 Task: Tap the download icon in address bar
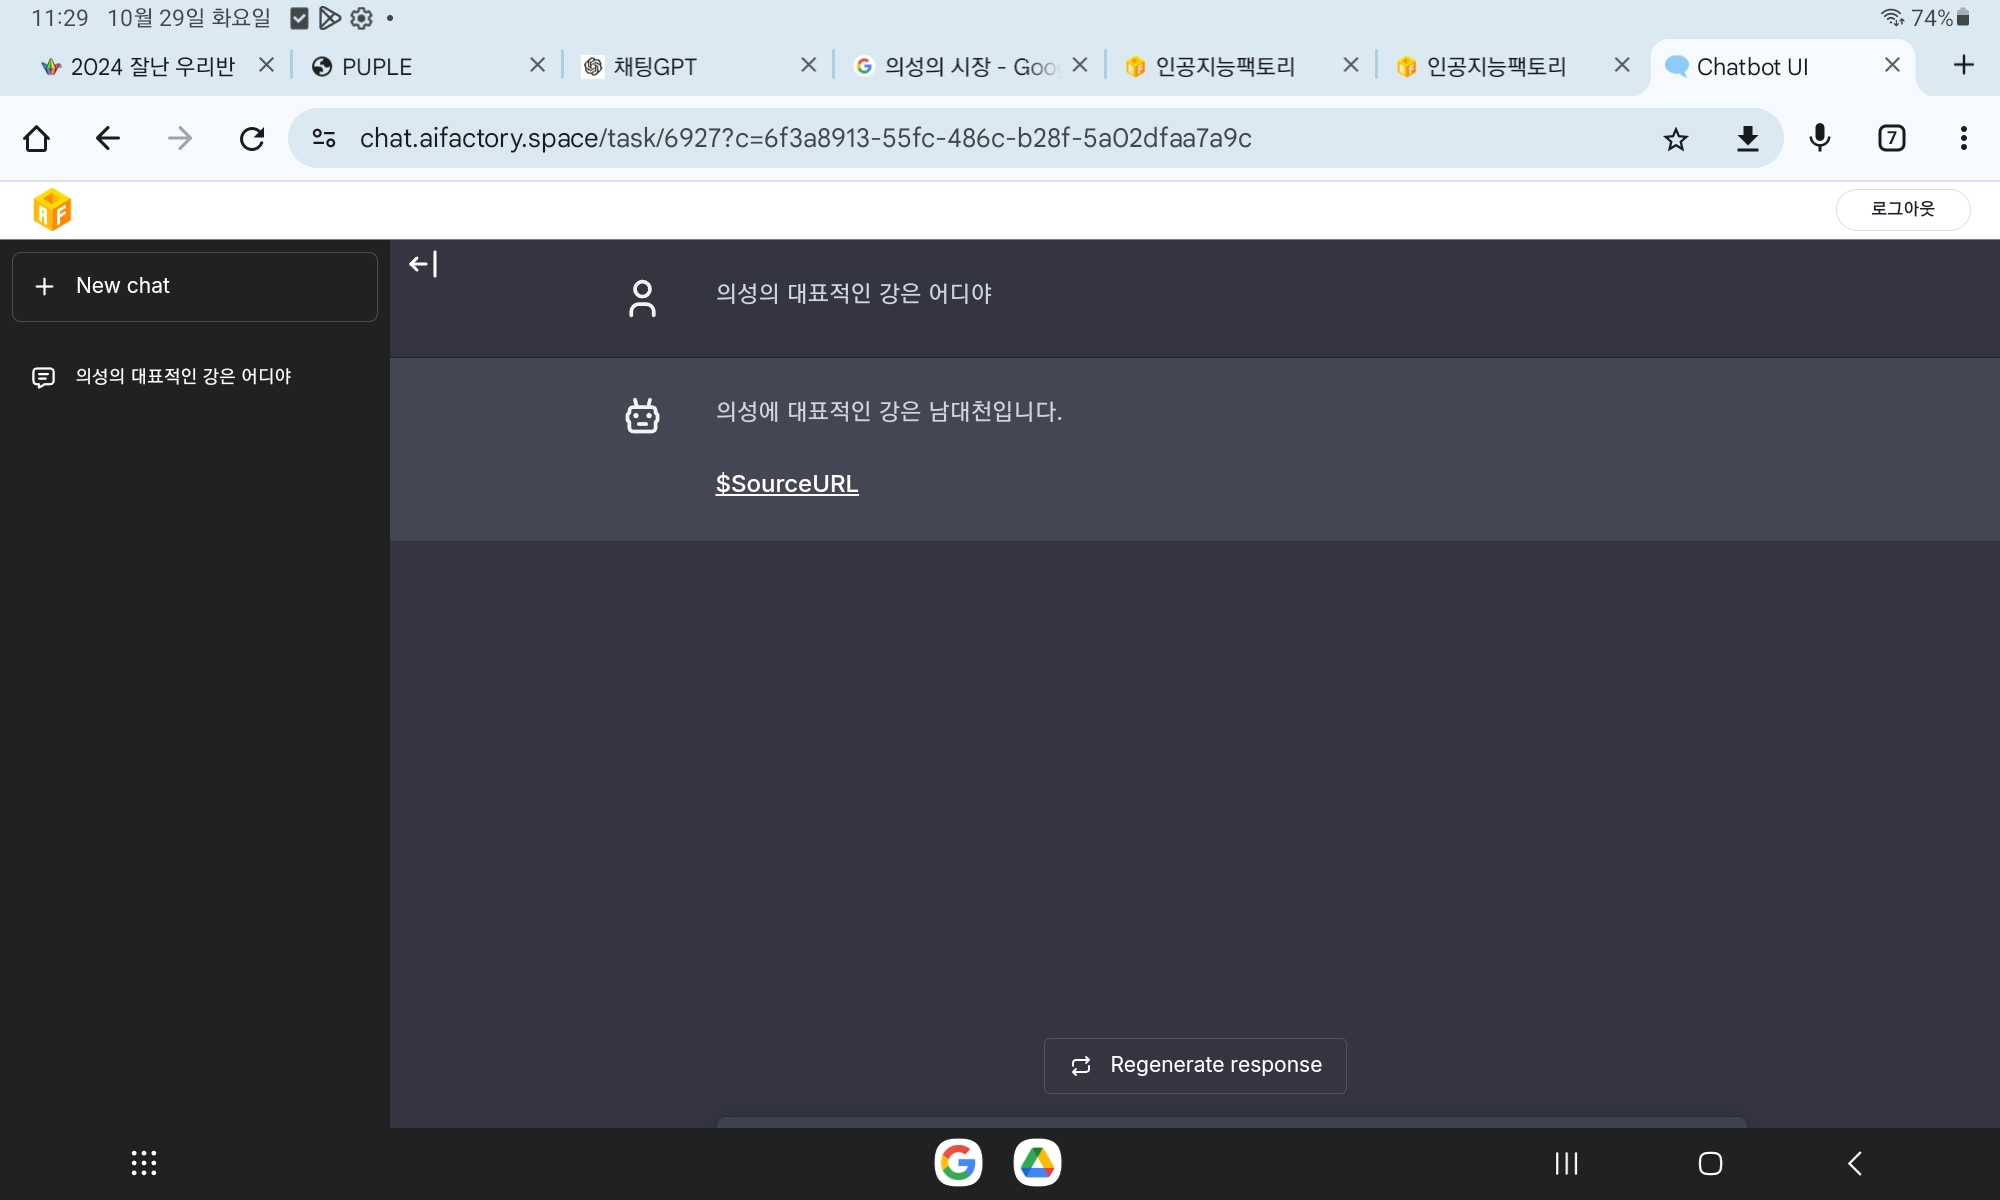(1747, 139)
